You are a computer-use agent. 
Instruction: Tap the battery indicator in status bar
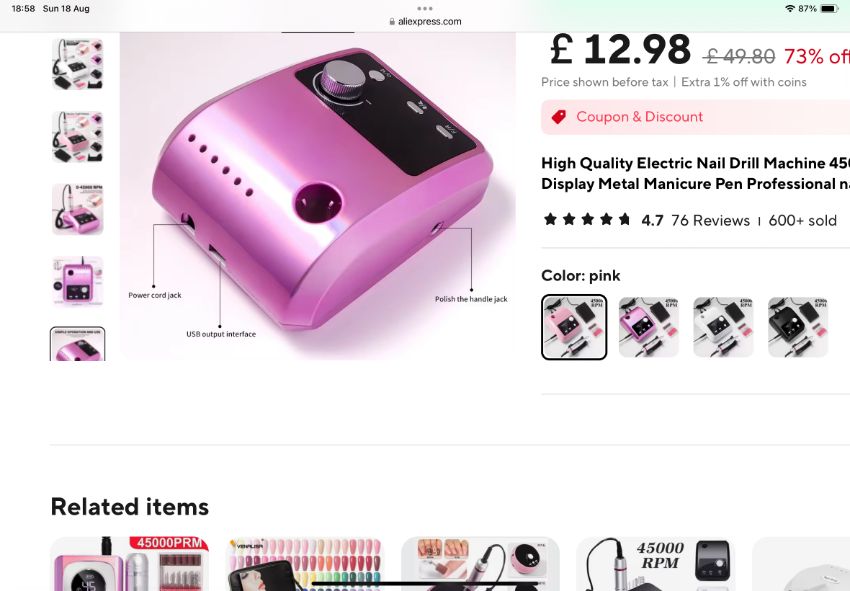click(x=829, y=9)
